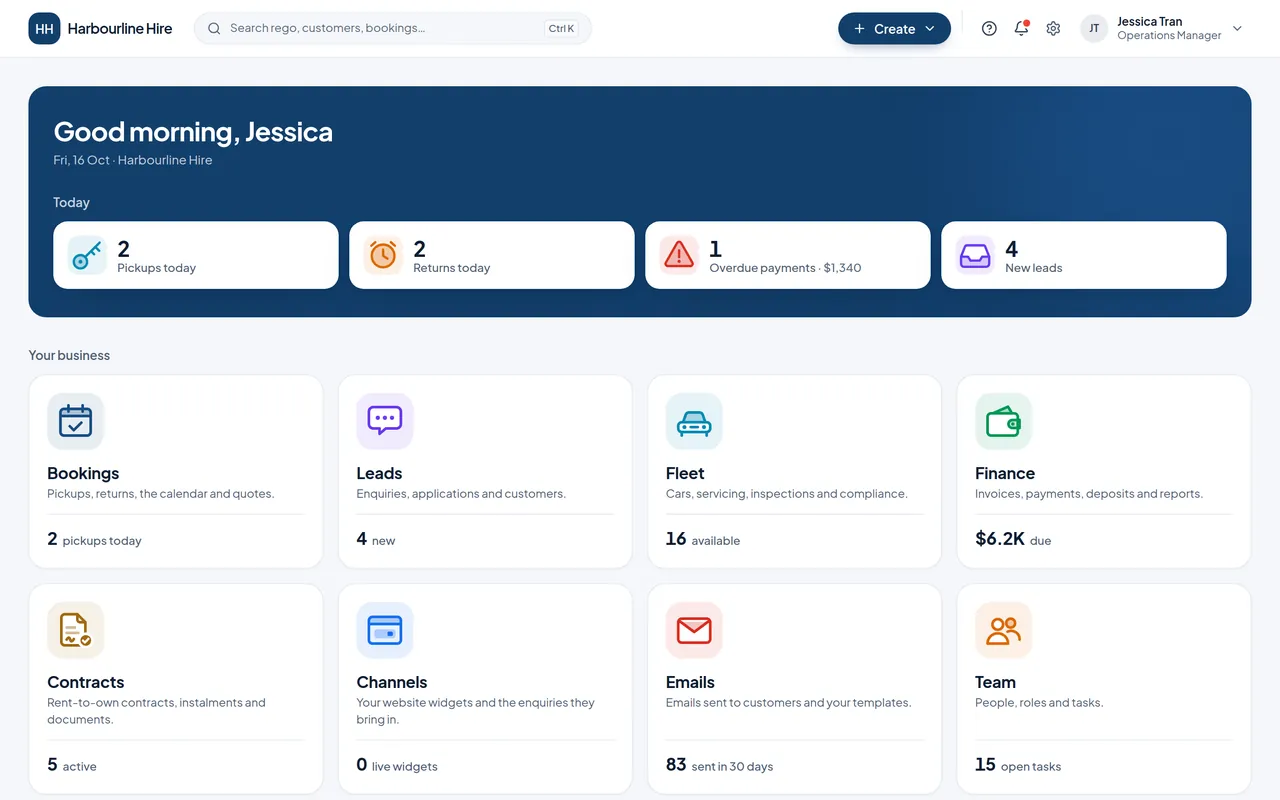Open the Emails section title
Image resolution: width=1280 pixels, height=800 pixels.
(690, 682)
